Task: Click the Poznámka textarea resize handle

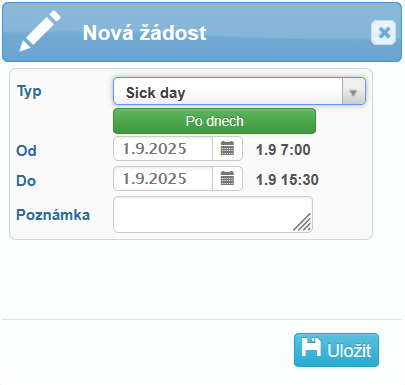Action: pos(302,222)
